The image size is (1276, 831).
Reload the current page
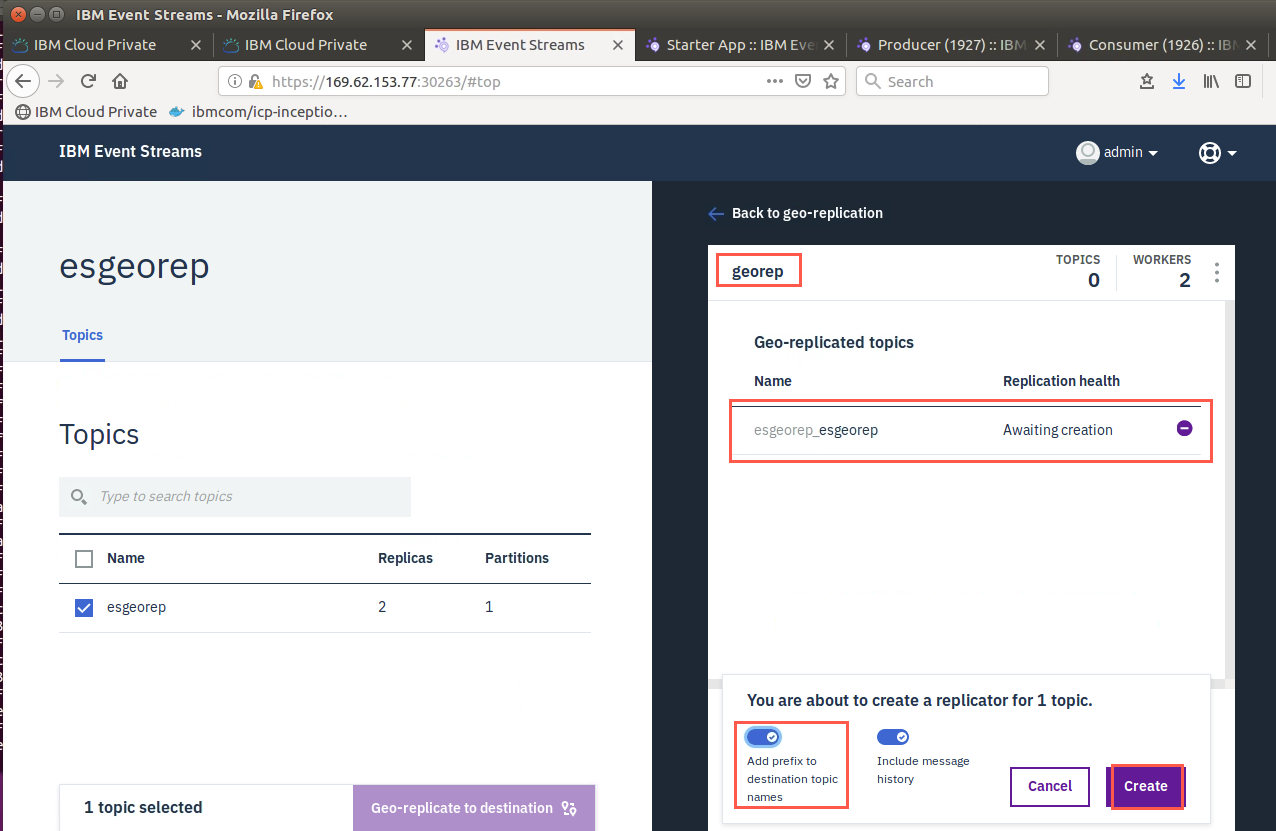[x=88, y=81]
